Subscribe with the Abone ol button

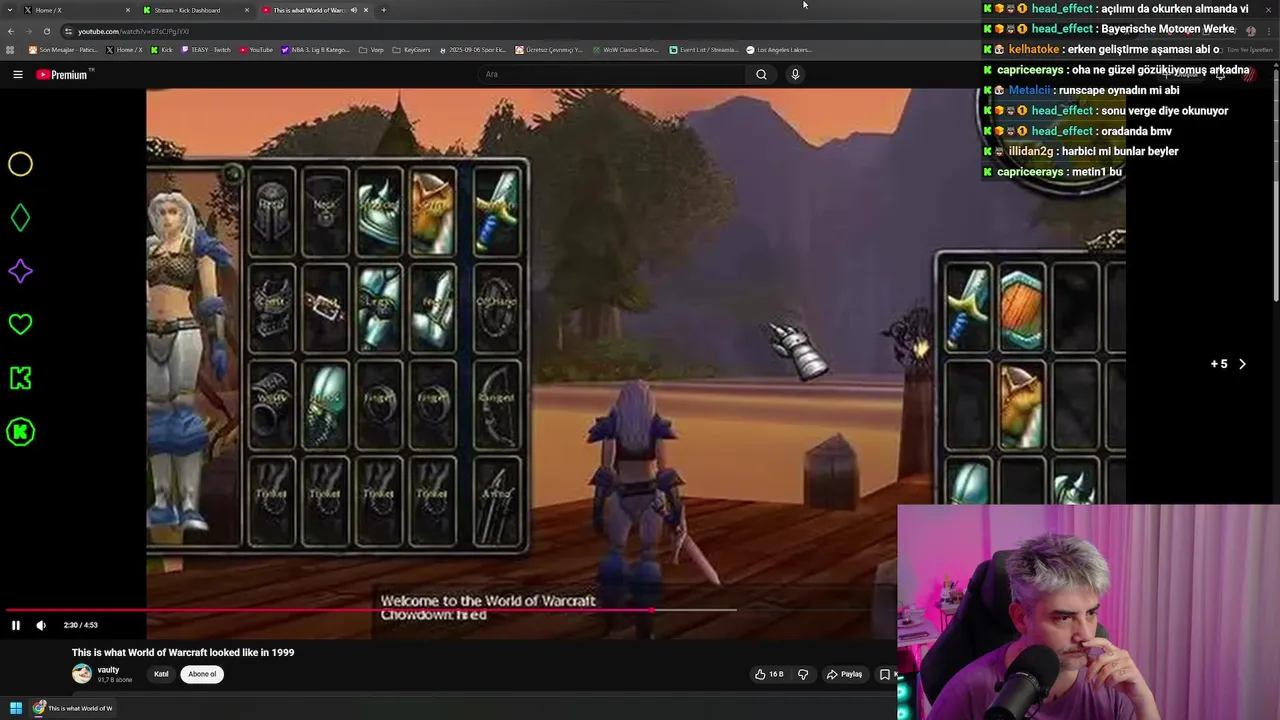(x=202, y=674)
